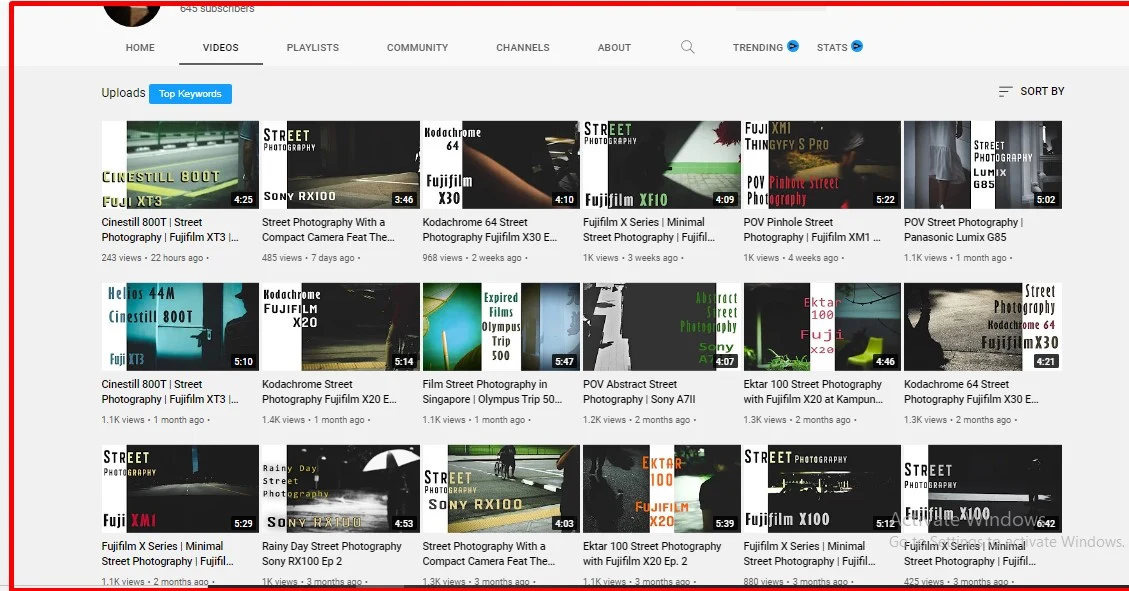Play the Kodachrome 64 Fujifilm X30 4:10 thumbnail
Screen dimensions: 1129x591
[x=500, y=165]
